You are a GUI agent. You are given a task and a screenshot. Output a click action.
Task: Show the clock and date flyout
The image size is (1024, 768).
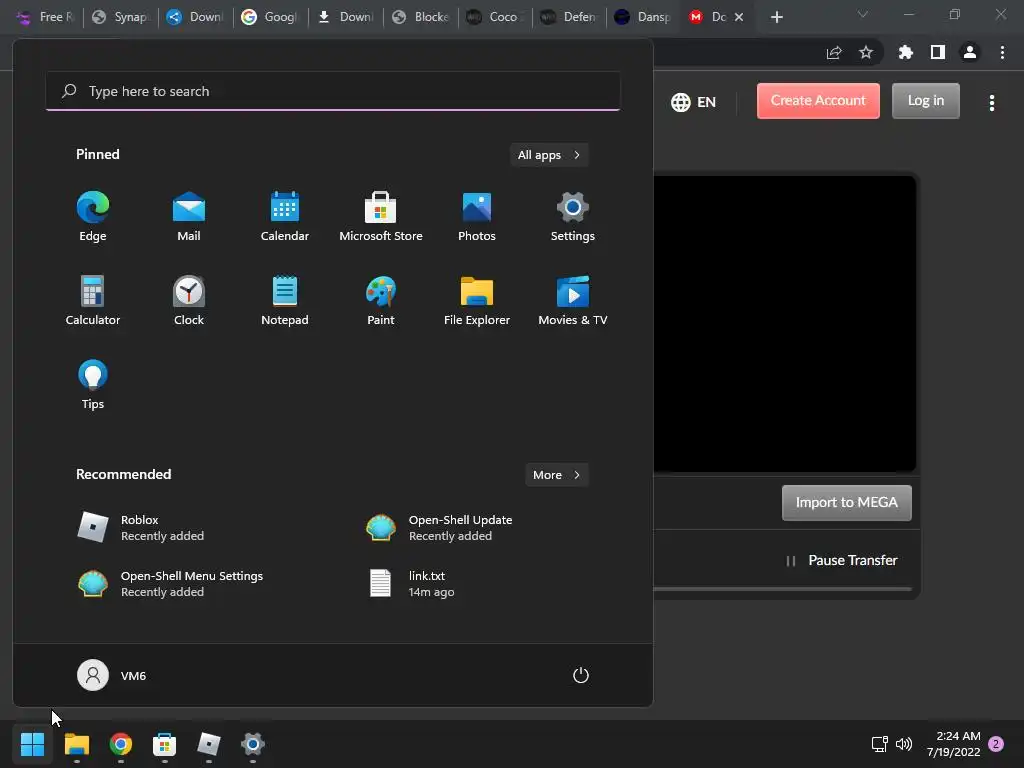point(953,744)
